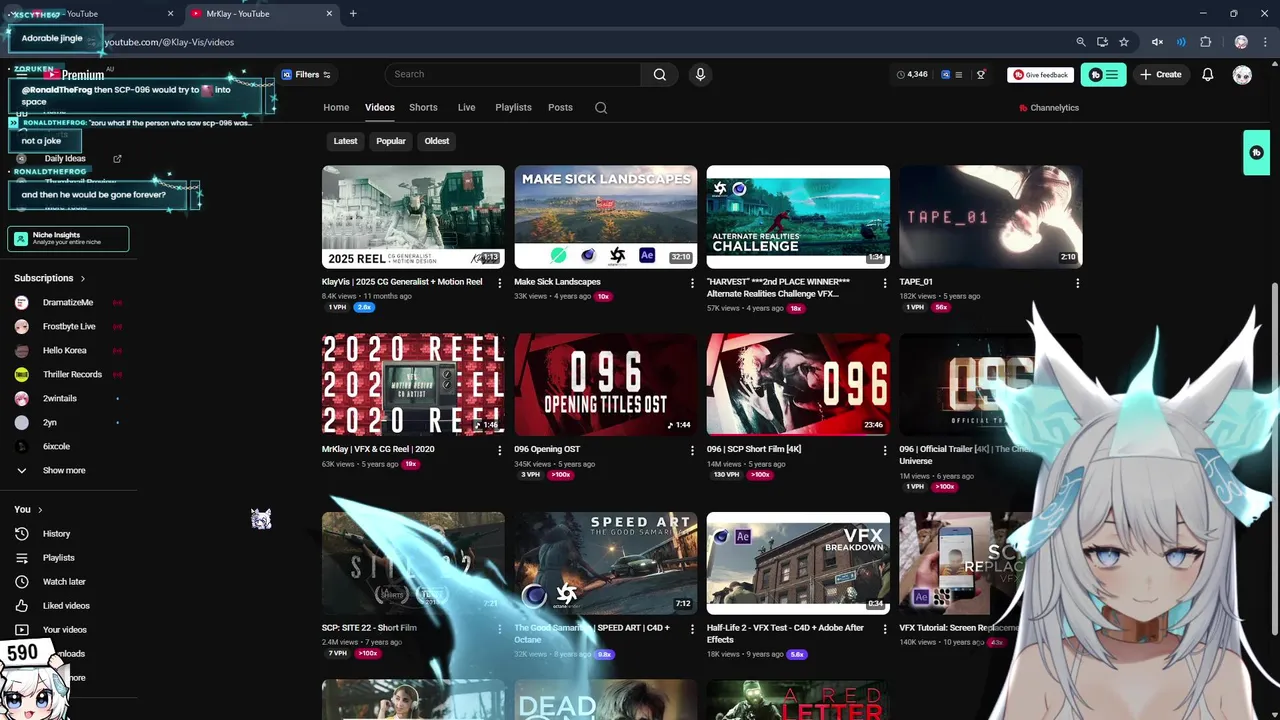Open new browser tab with plus
This screenshot has width=1280, height=720.
coord(353,14)
